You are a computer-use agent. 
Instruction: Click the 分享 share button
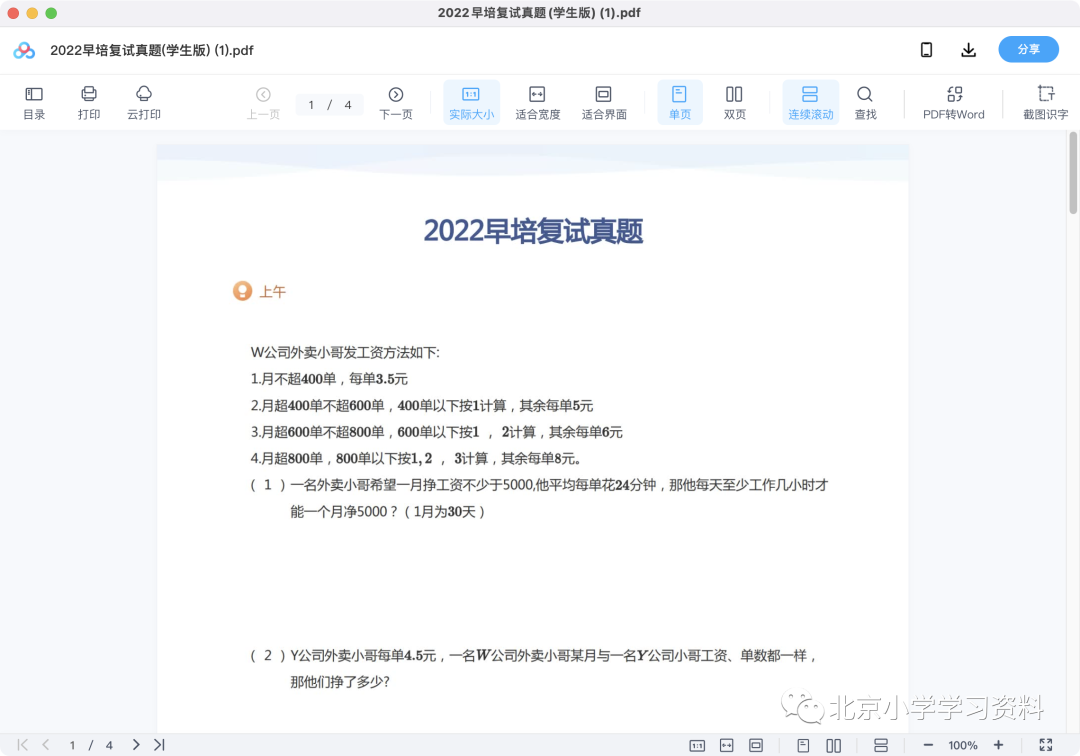pos(1028,50)
